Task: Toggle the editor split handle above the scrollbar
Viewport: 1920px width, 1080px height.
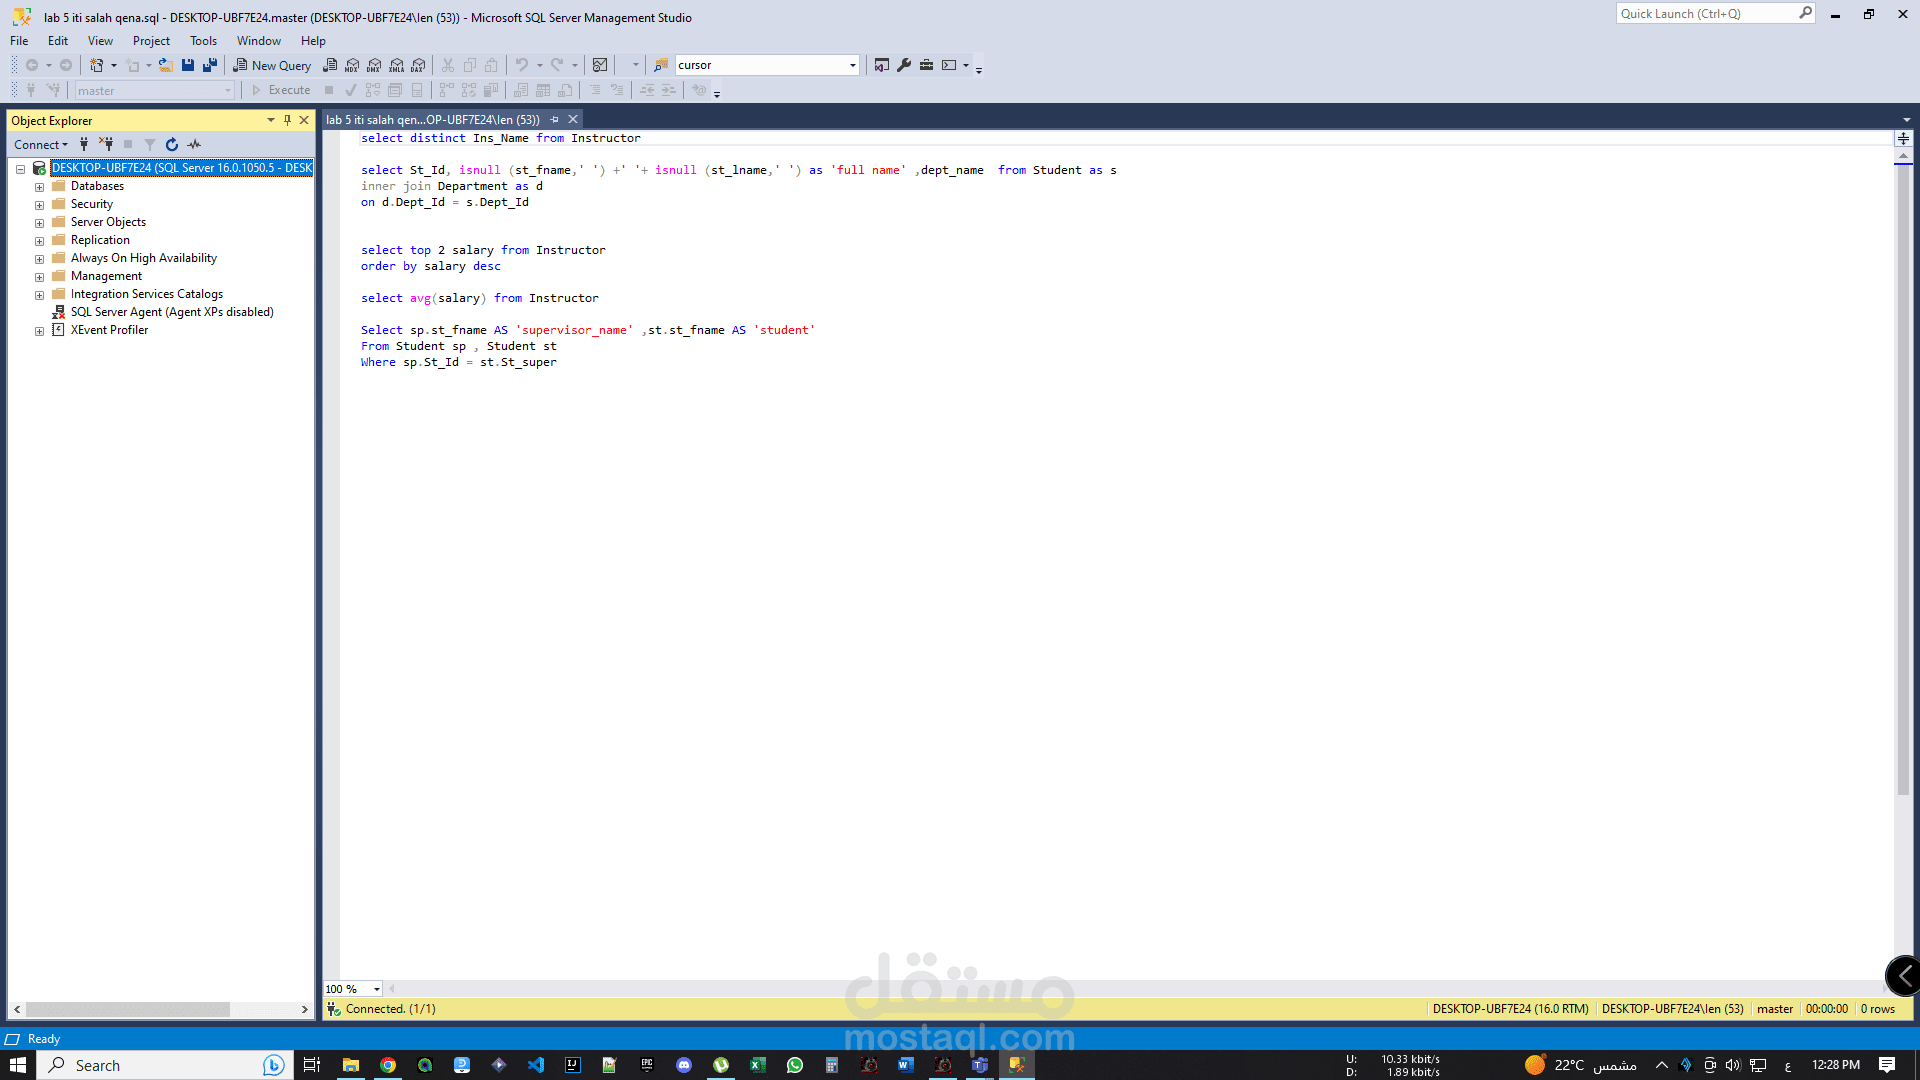Action: click(x=1904, y=139)
